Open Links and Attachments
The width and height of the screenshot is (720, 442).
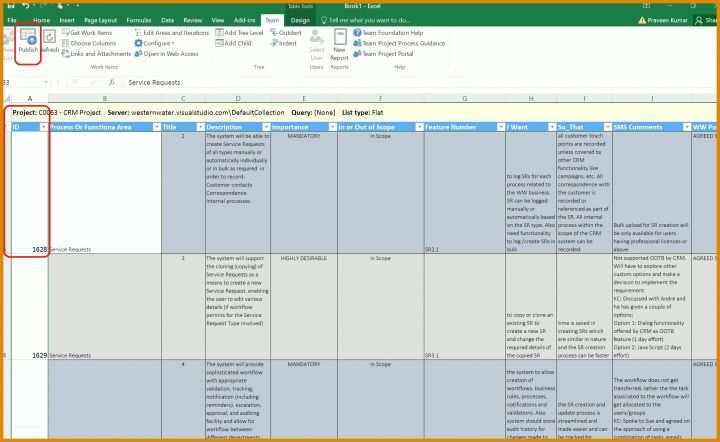pos(96,54)
